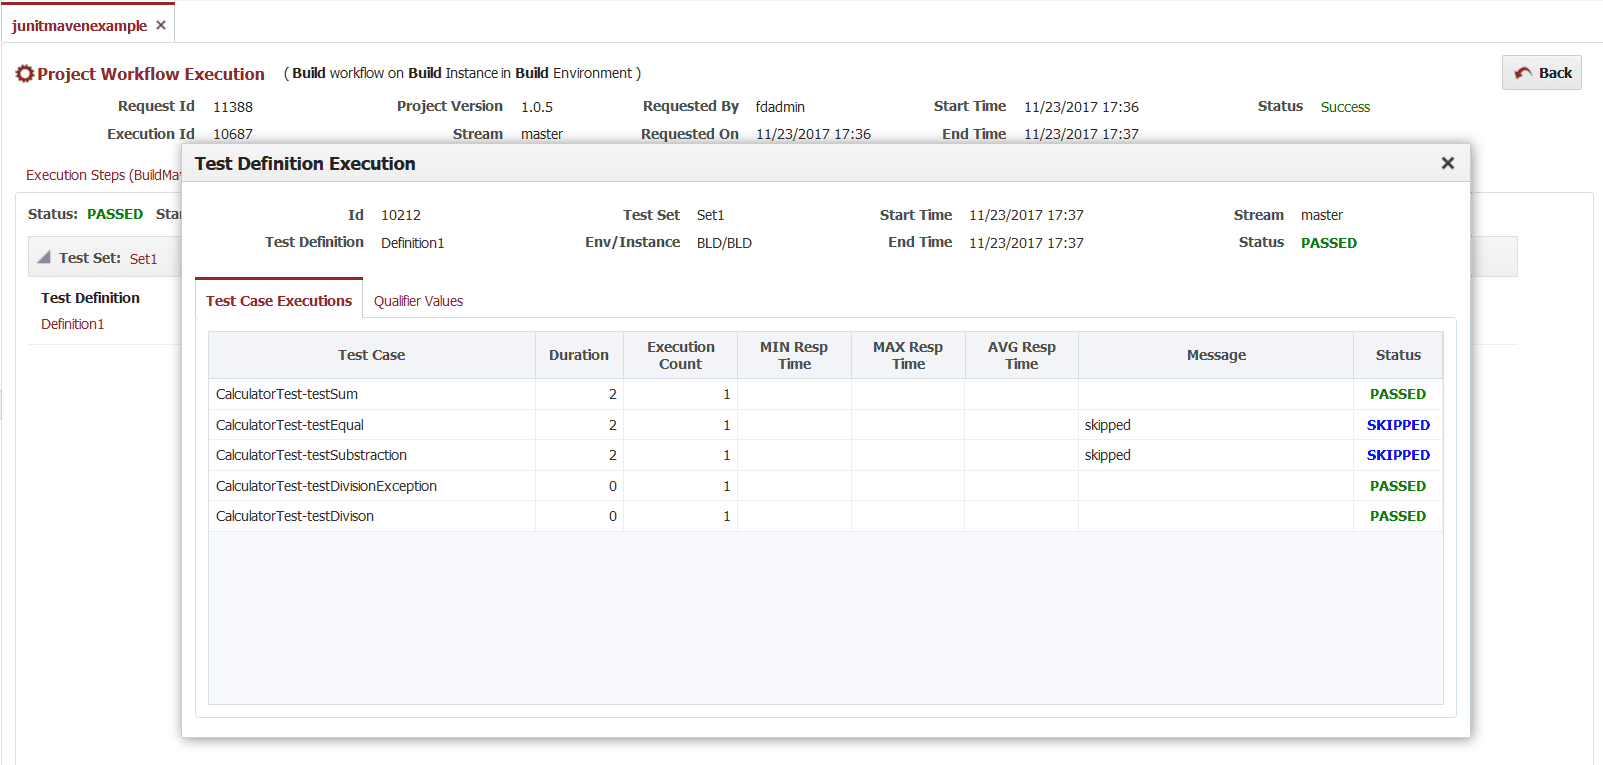Sort by the Test Case column header
Image resolution: width=1603 pixels, height=765 pixels.
click(372, 355)
